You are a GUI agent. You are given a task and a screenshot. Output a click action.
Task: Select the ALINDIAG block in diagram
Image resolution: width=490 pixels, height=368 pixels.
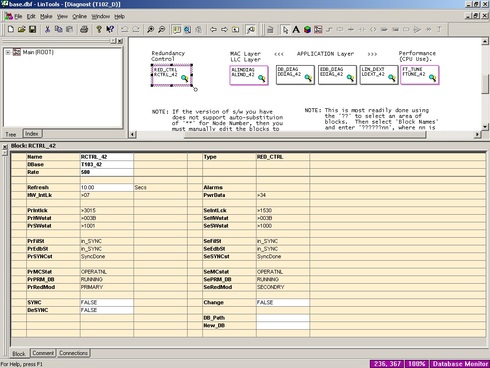click(x=249, y=75)
